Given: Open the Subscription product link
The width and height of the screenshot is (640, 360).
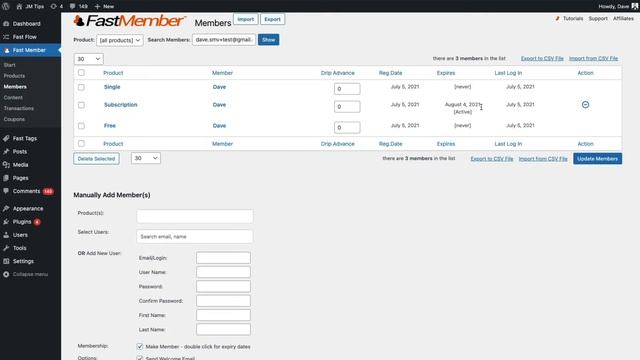Looking at the screenshot, I should [120, 105].
